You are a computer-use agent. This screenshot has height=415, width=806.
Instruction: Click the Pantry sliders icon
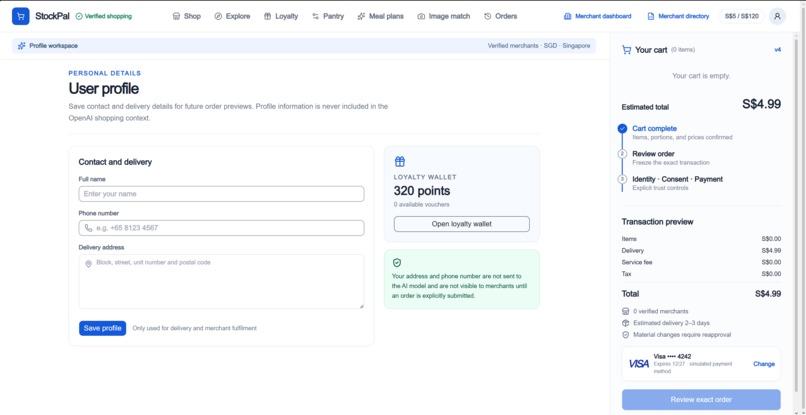pyautogui.click(x=315, y=16)
